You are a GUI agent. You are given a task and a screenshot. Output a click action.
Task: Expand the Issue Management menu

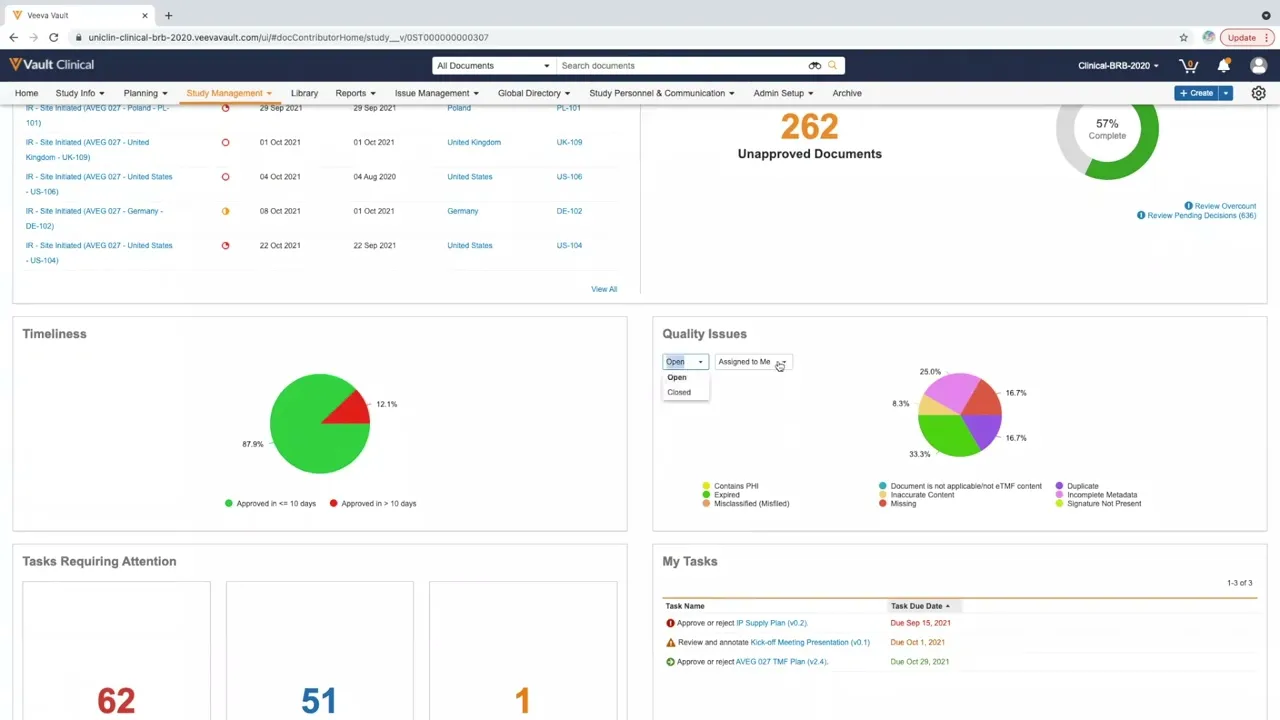[437, 93]
